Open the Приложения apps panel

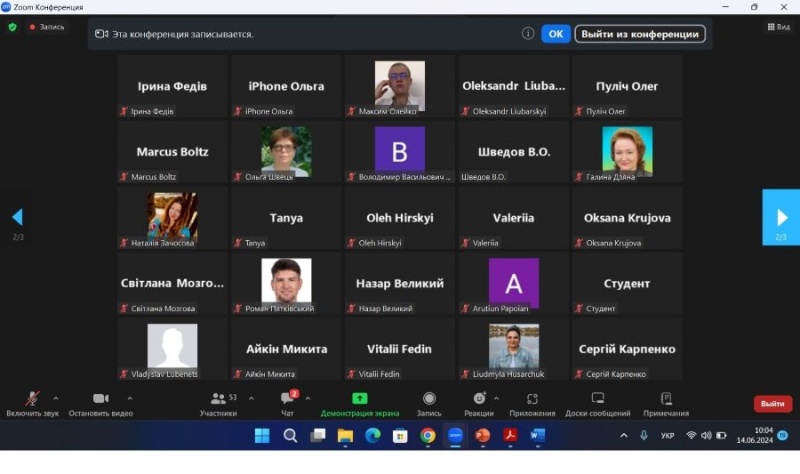pos(532,399)
